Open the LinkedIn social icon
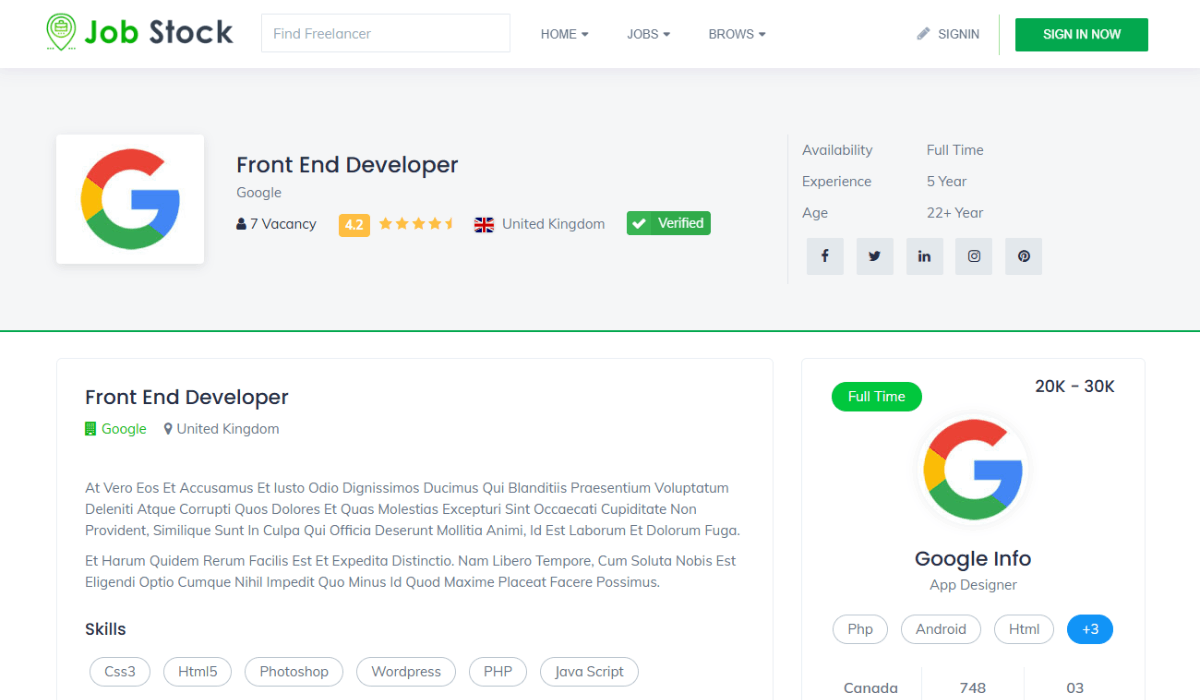This screenshot has height=700, width=1200. click(x=924, y=256)
